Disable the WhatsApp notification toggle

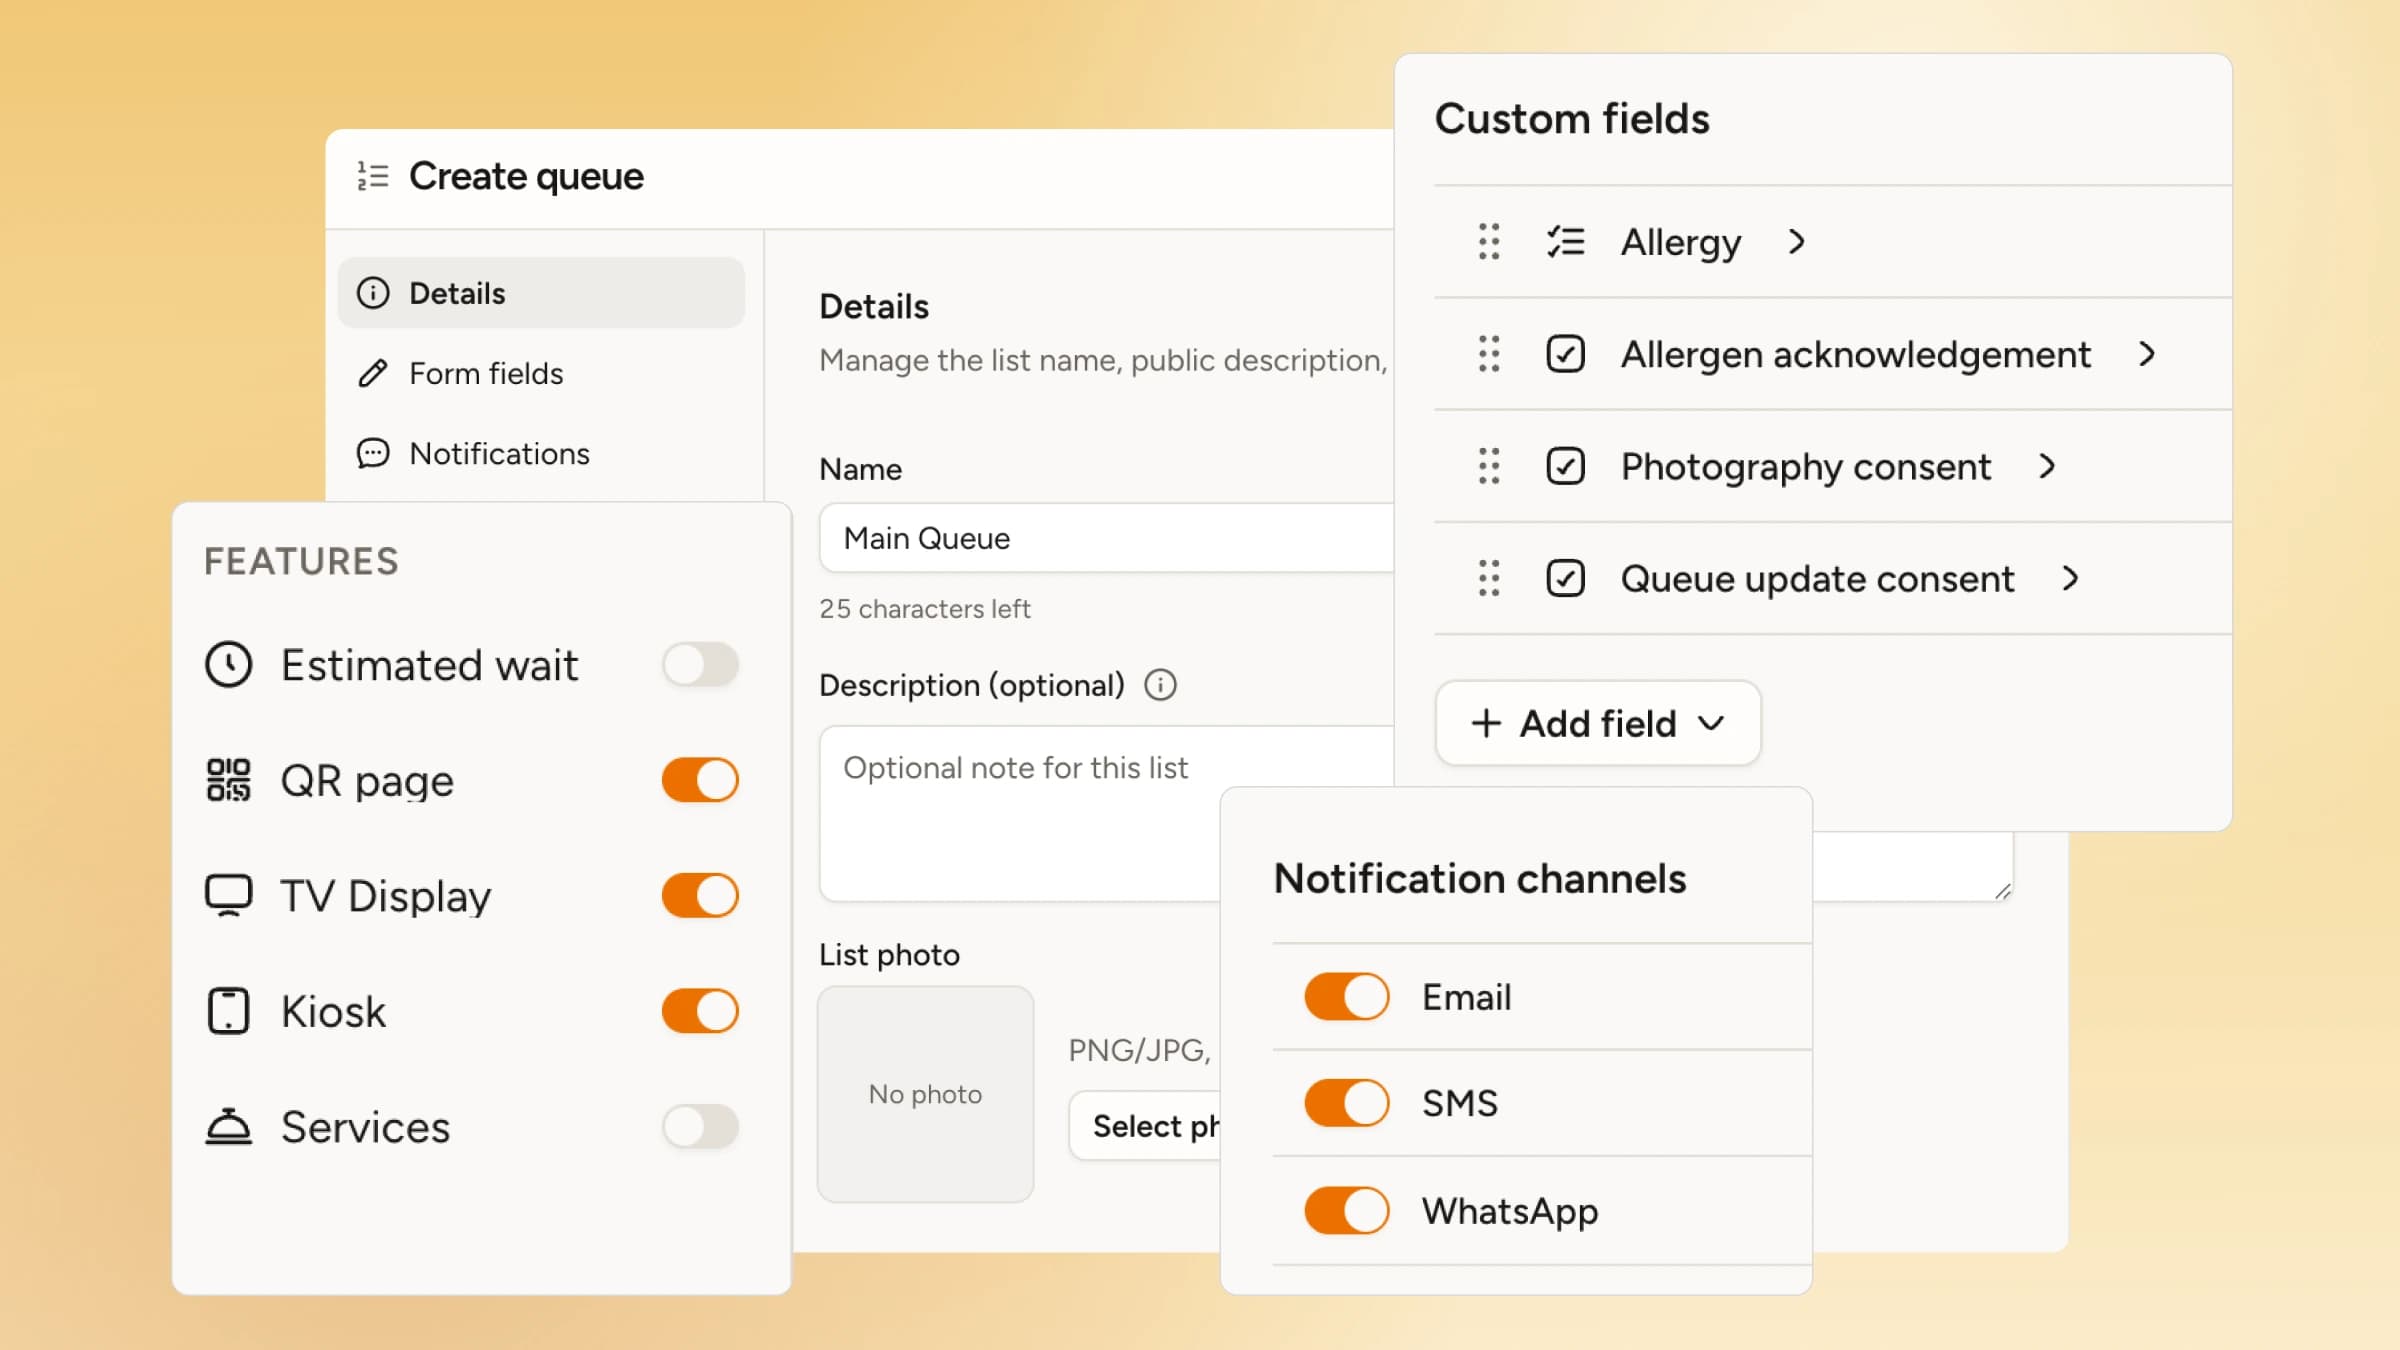click(1346, 1210)
